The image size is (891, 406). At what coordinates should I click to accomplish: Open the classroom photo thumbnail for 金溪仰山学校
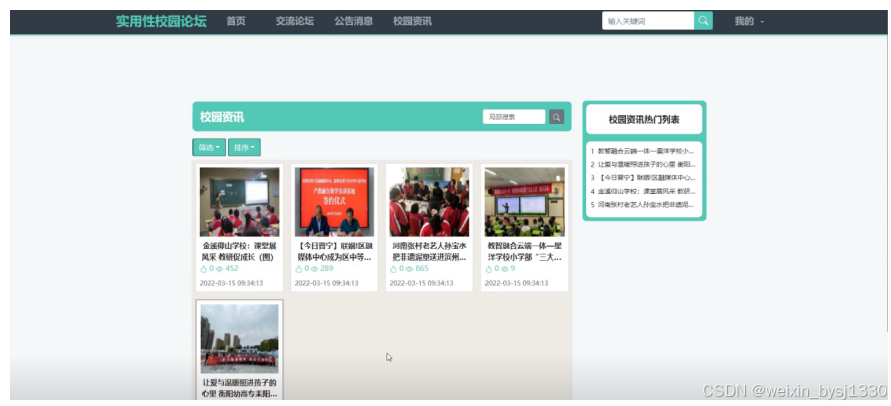(239, 202)
